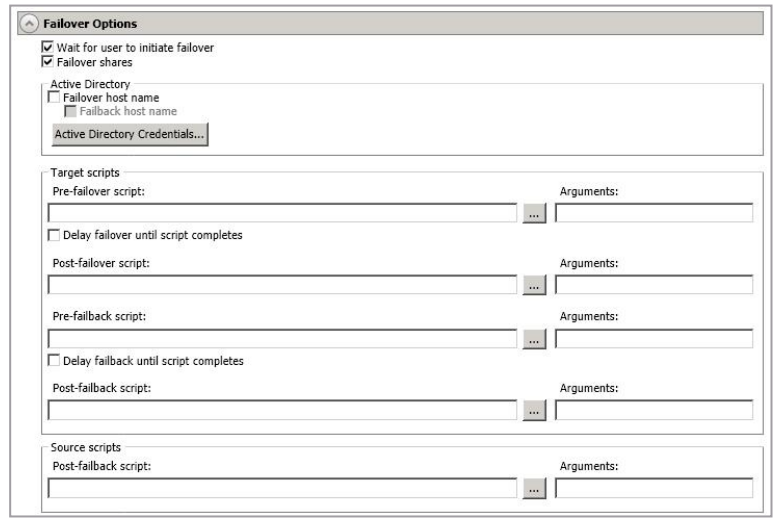776x522 pixels.
Task: Uncheck the Failover shares checkbox
Action: click(47, 60)
